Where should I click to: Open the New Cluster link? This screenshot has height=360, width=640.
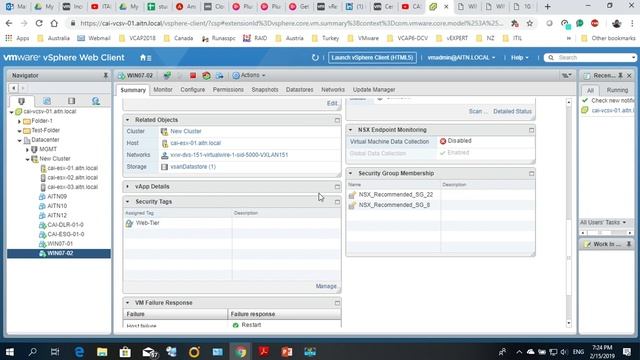(186, 131)
